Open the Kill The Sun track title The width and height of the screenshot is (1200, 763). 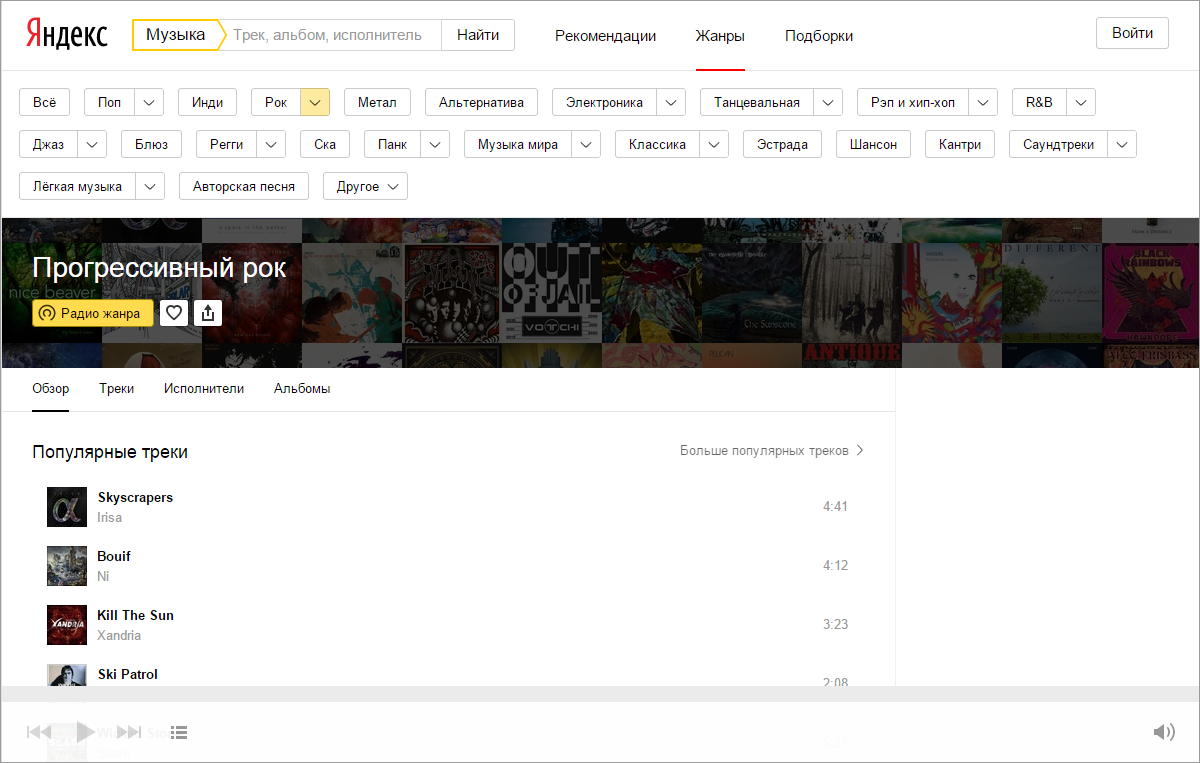pyautogui.click(x=136, y=616)
